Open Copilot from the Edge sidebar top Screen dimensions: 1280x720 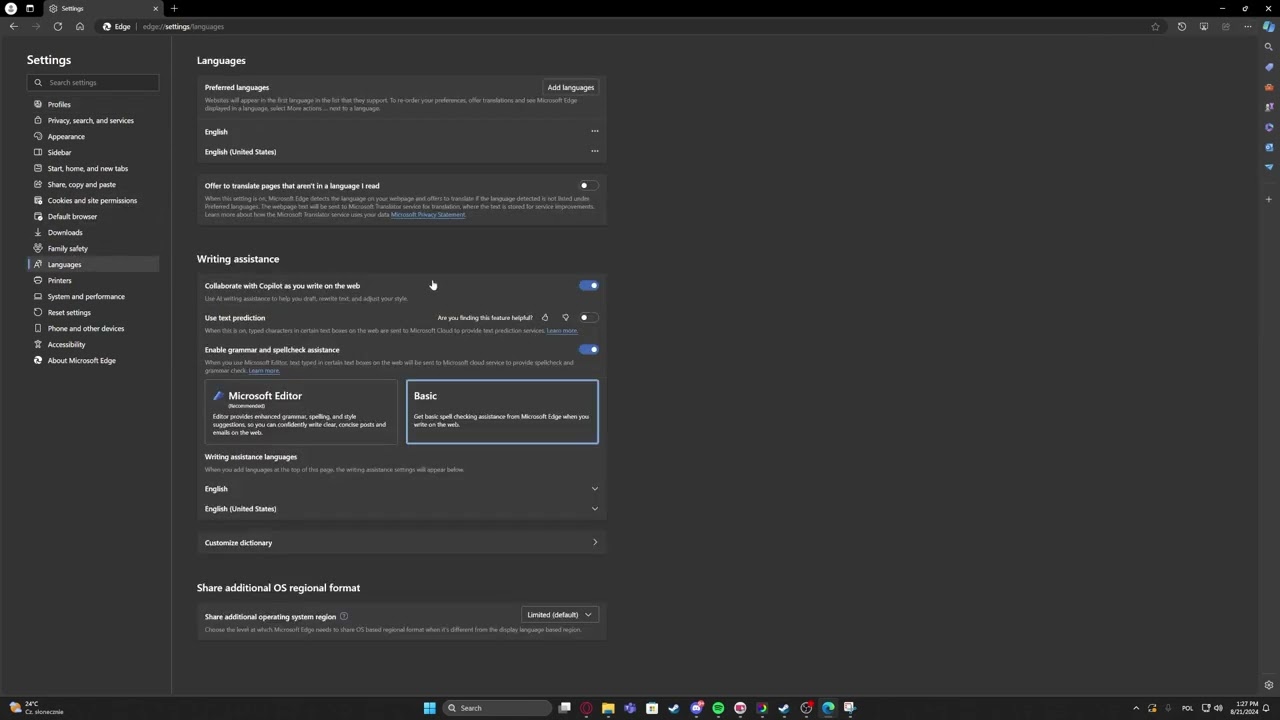[x=1269, y=27]
